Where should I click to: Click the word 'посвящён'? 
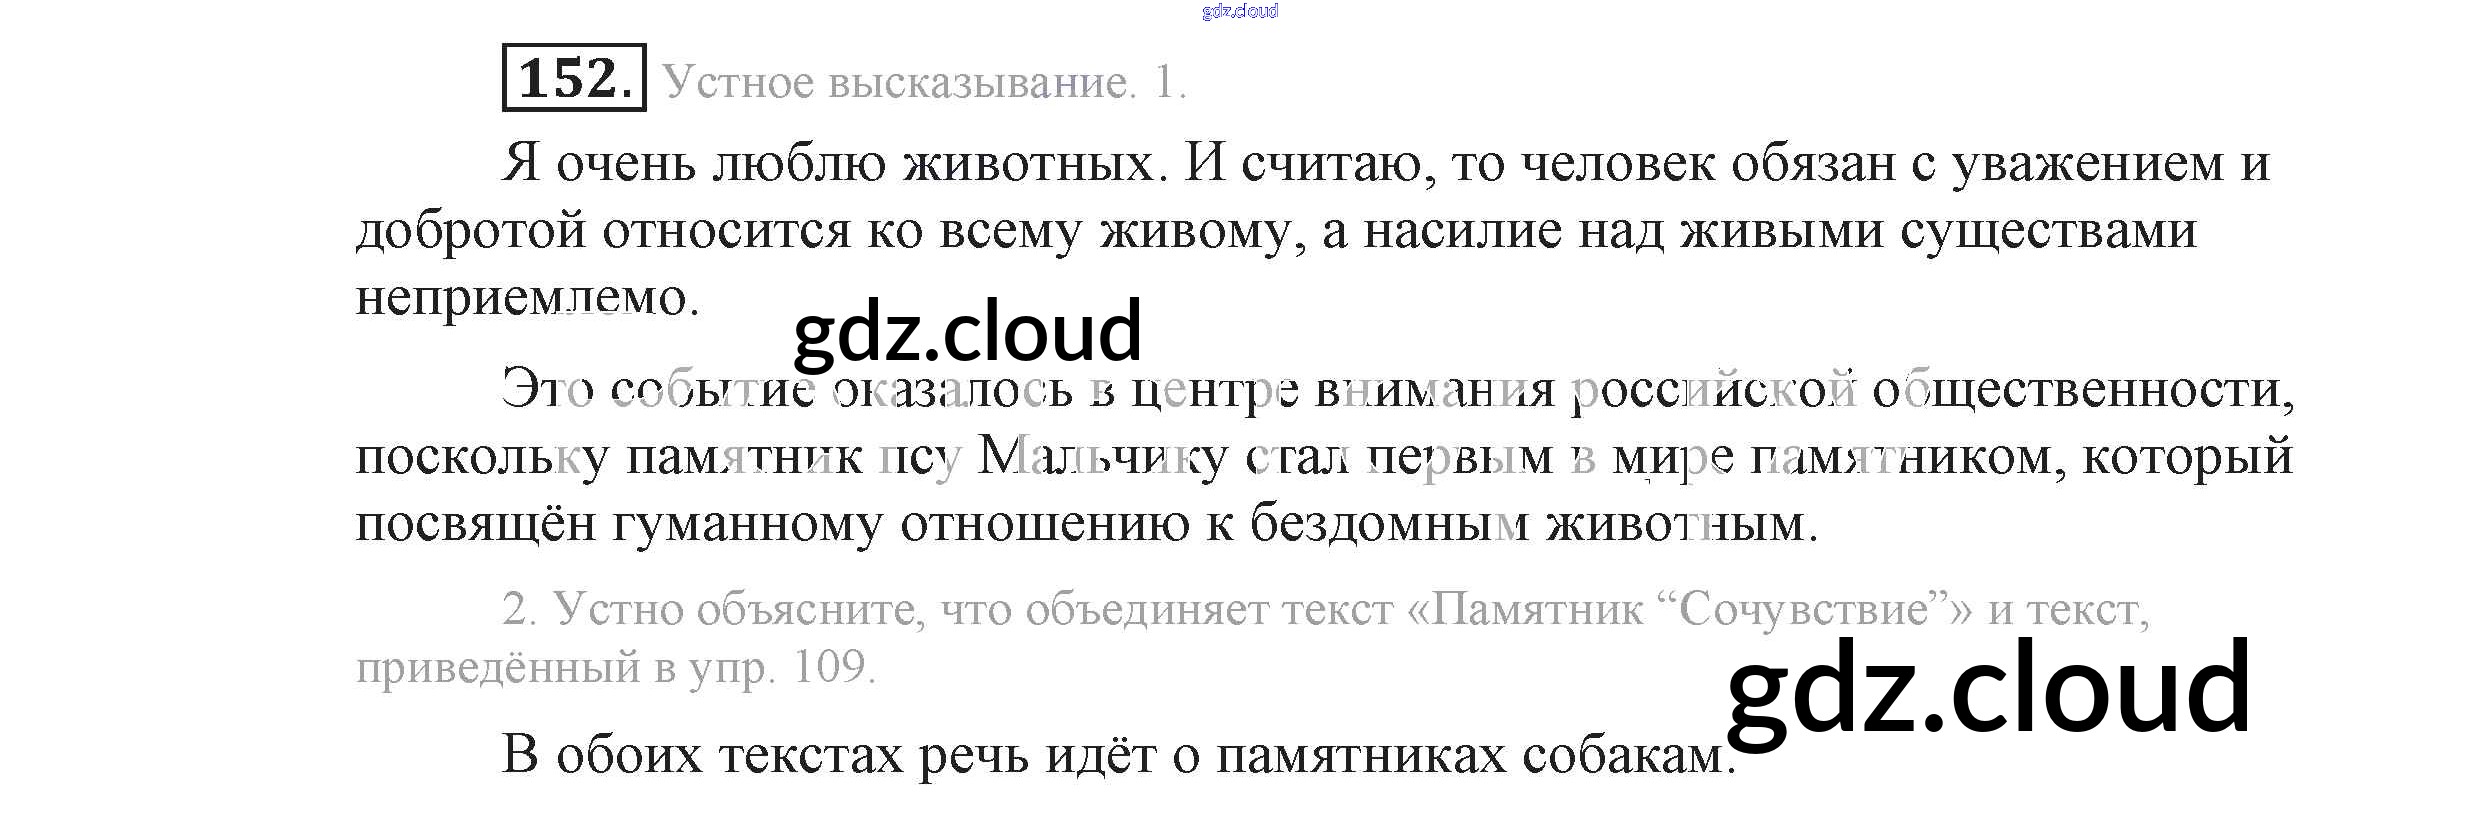475,524
